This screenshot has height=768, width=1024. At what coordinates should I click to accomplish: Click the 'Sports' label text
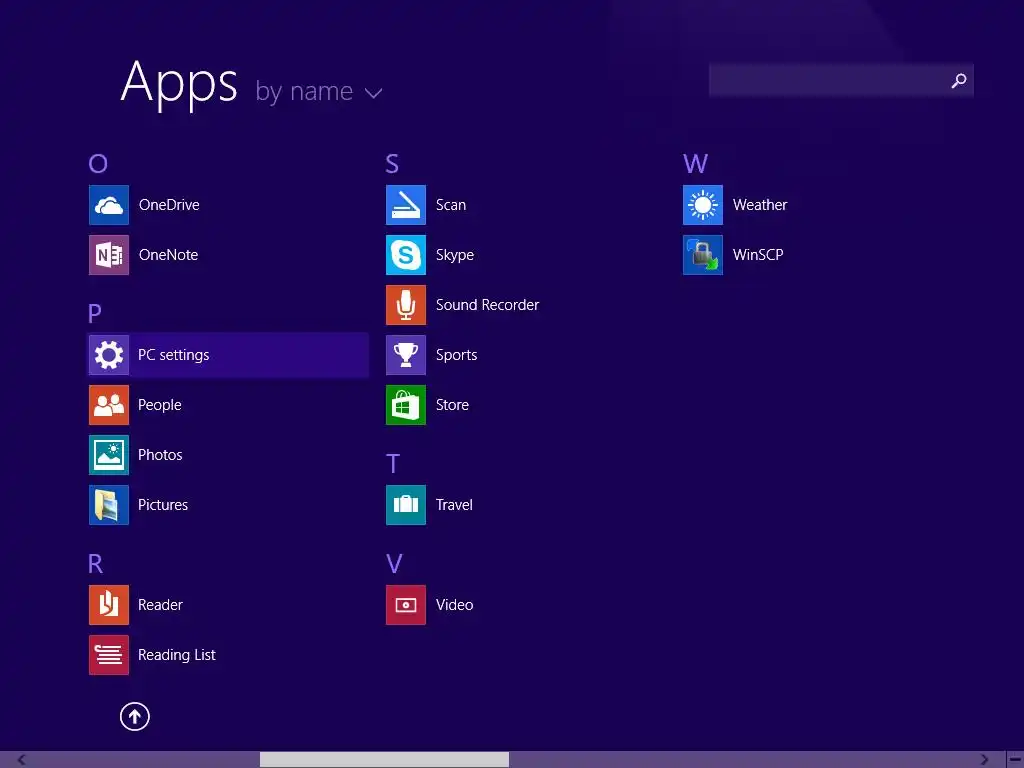456,355
